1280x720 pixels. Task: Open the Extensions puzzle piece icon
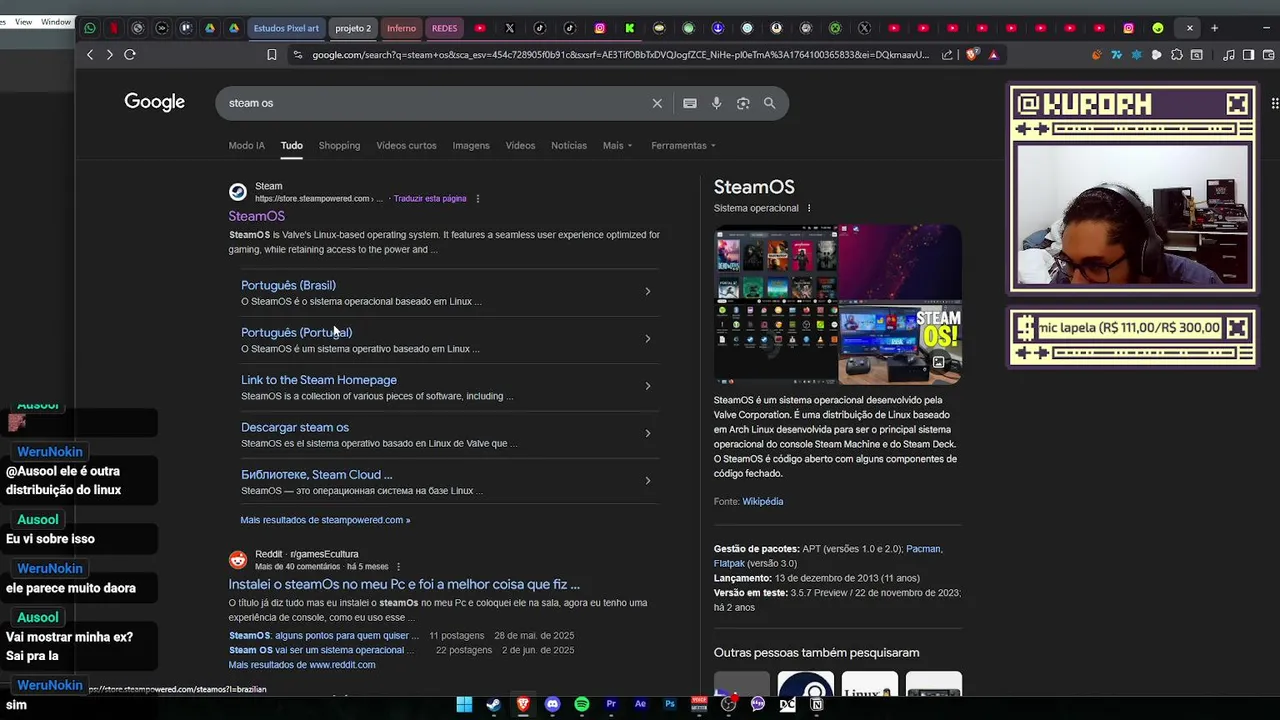point(1176,55)
